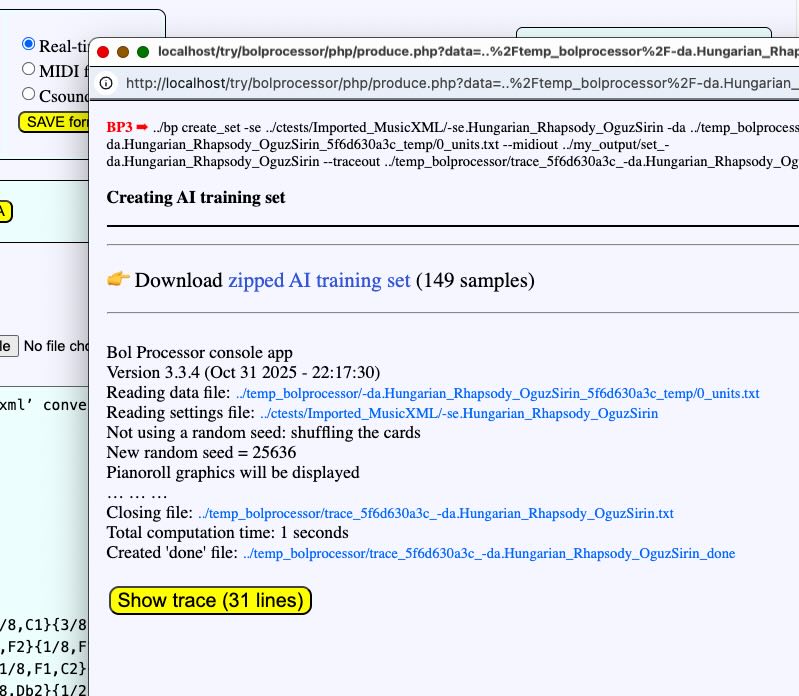The image size is (799, 696).
Task: Download the zipped AI training set
Action: [x=319, y=281]
